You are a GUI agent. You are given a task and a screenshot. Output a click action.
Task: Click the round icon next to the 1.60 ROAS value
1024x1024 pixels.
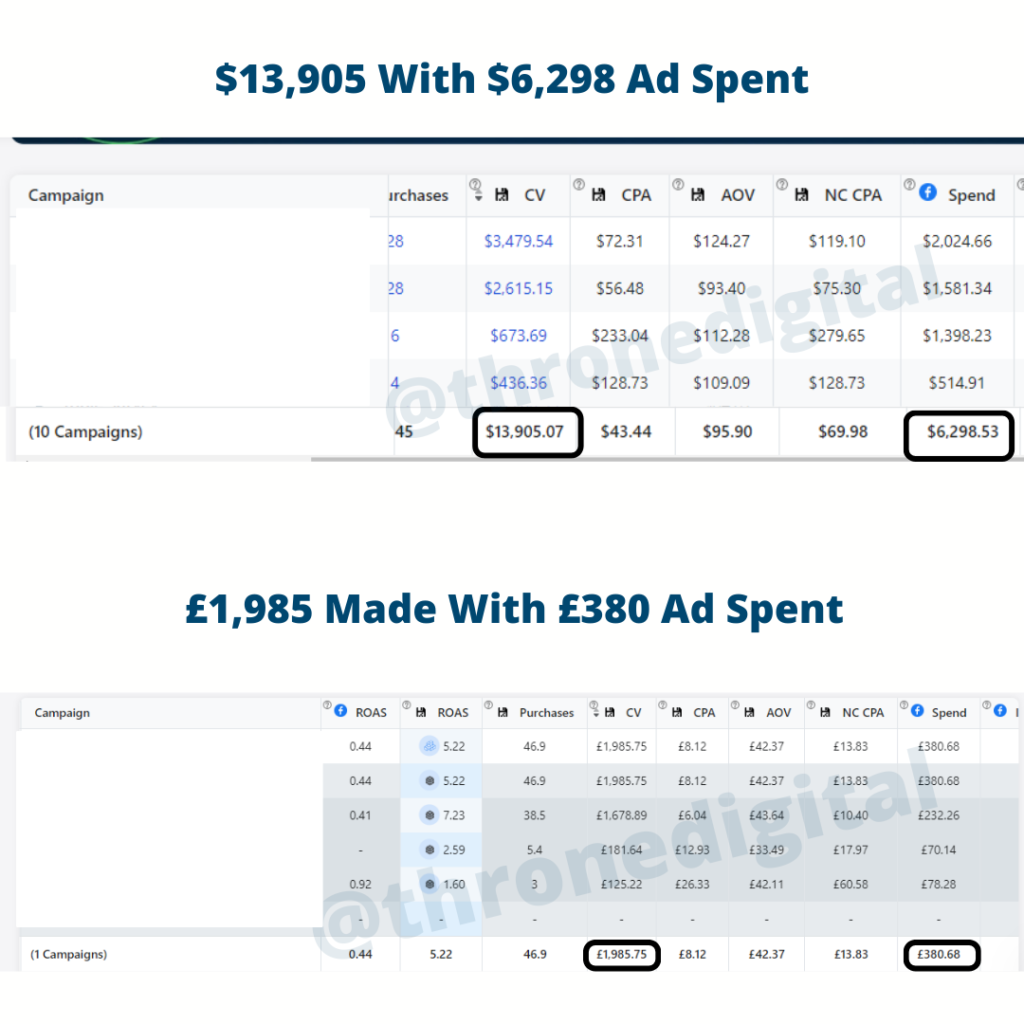tap(429, 884)
